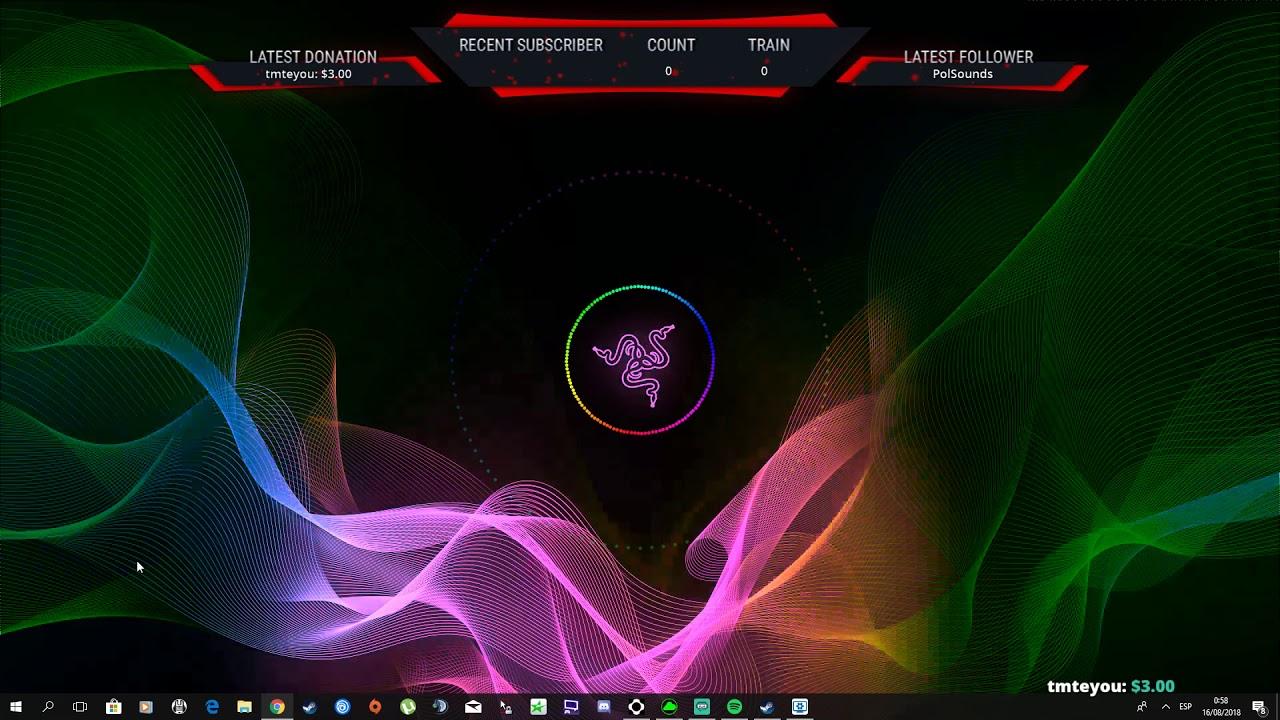1280x720 pixels.
Task: Open the People icon in system tray
Action: [x=1142, y=707]
